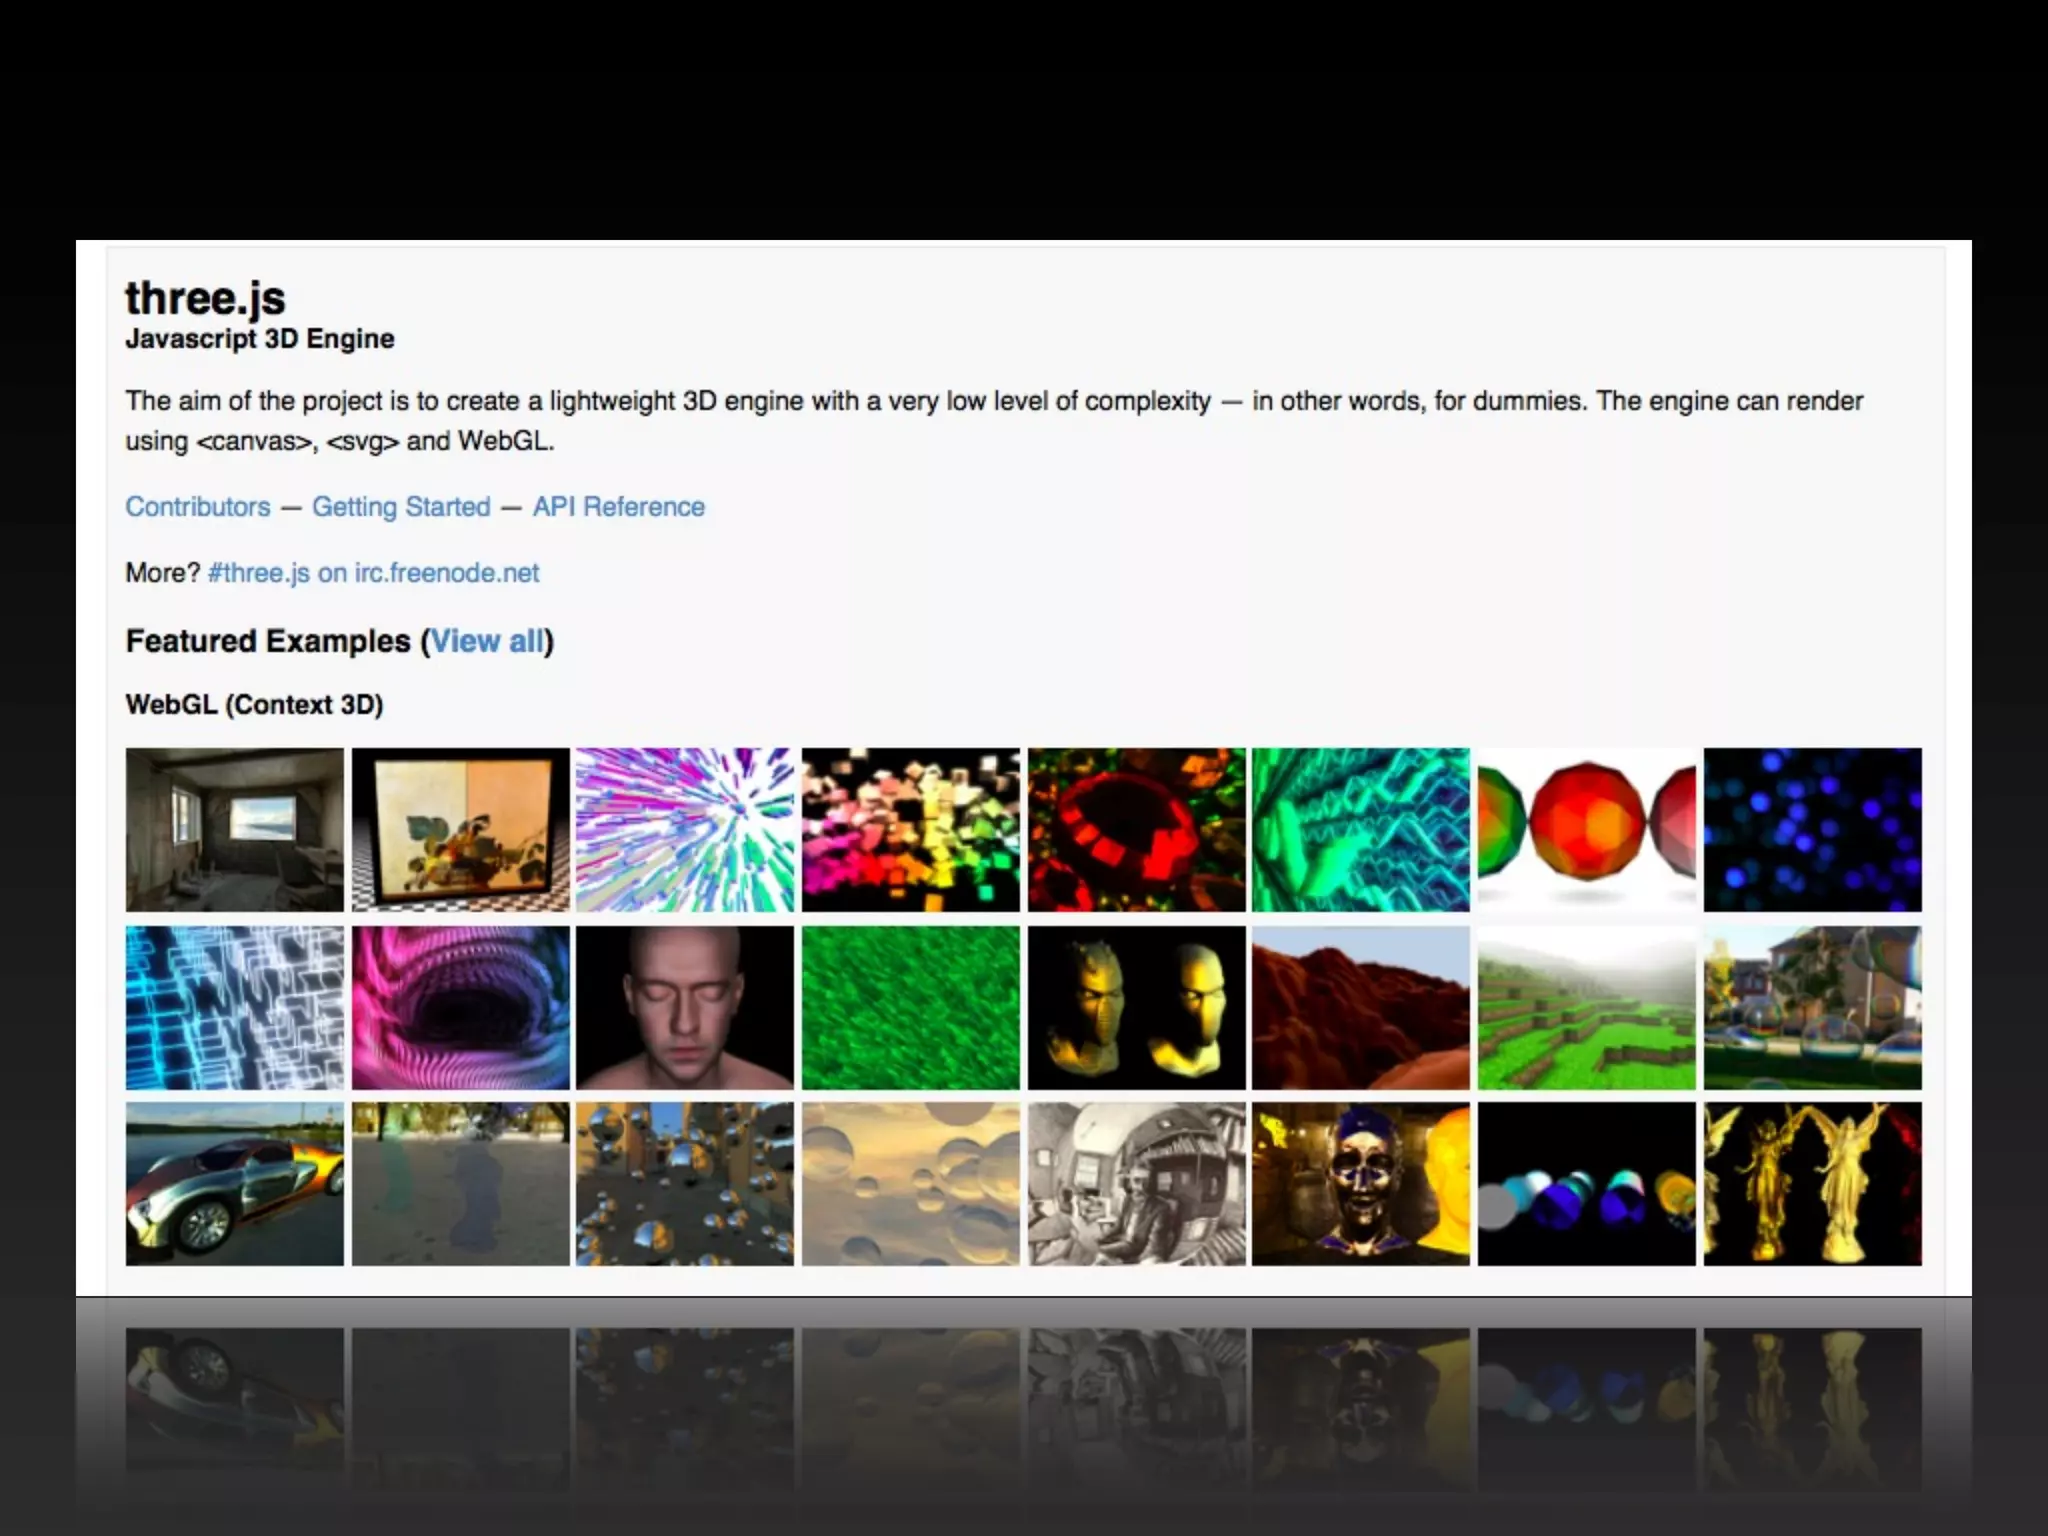Open the red faceted sphere thumbnail

click(1587, 830)
